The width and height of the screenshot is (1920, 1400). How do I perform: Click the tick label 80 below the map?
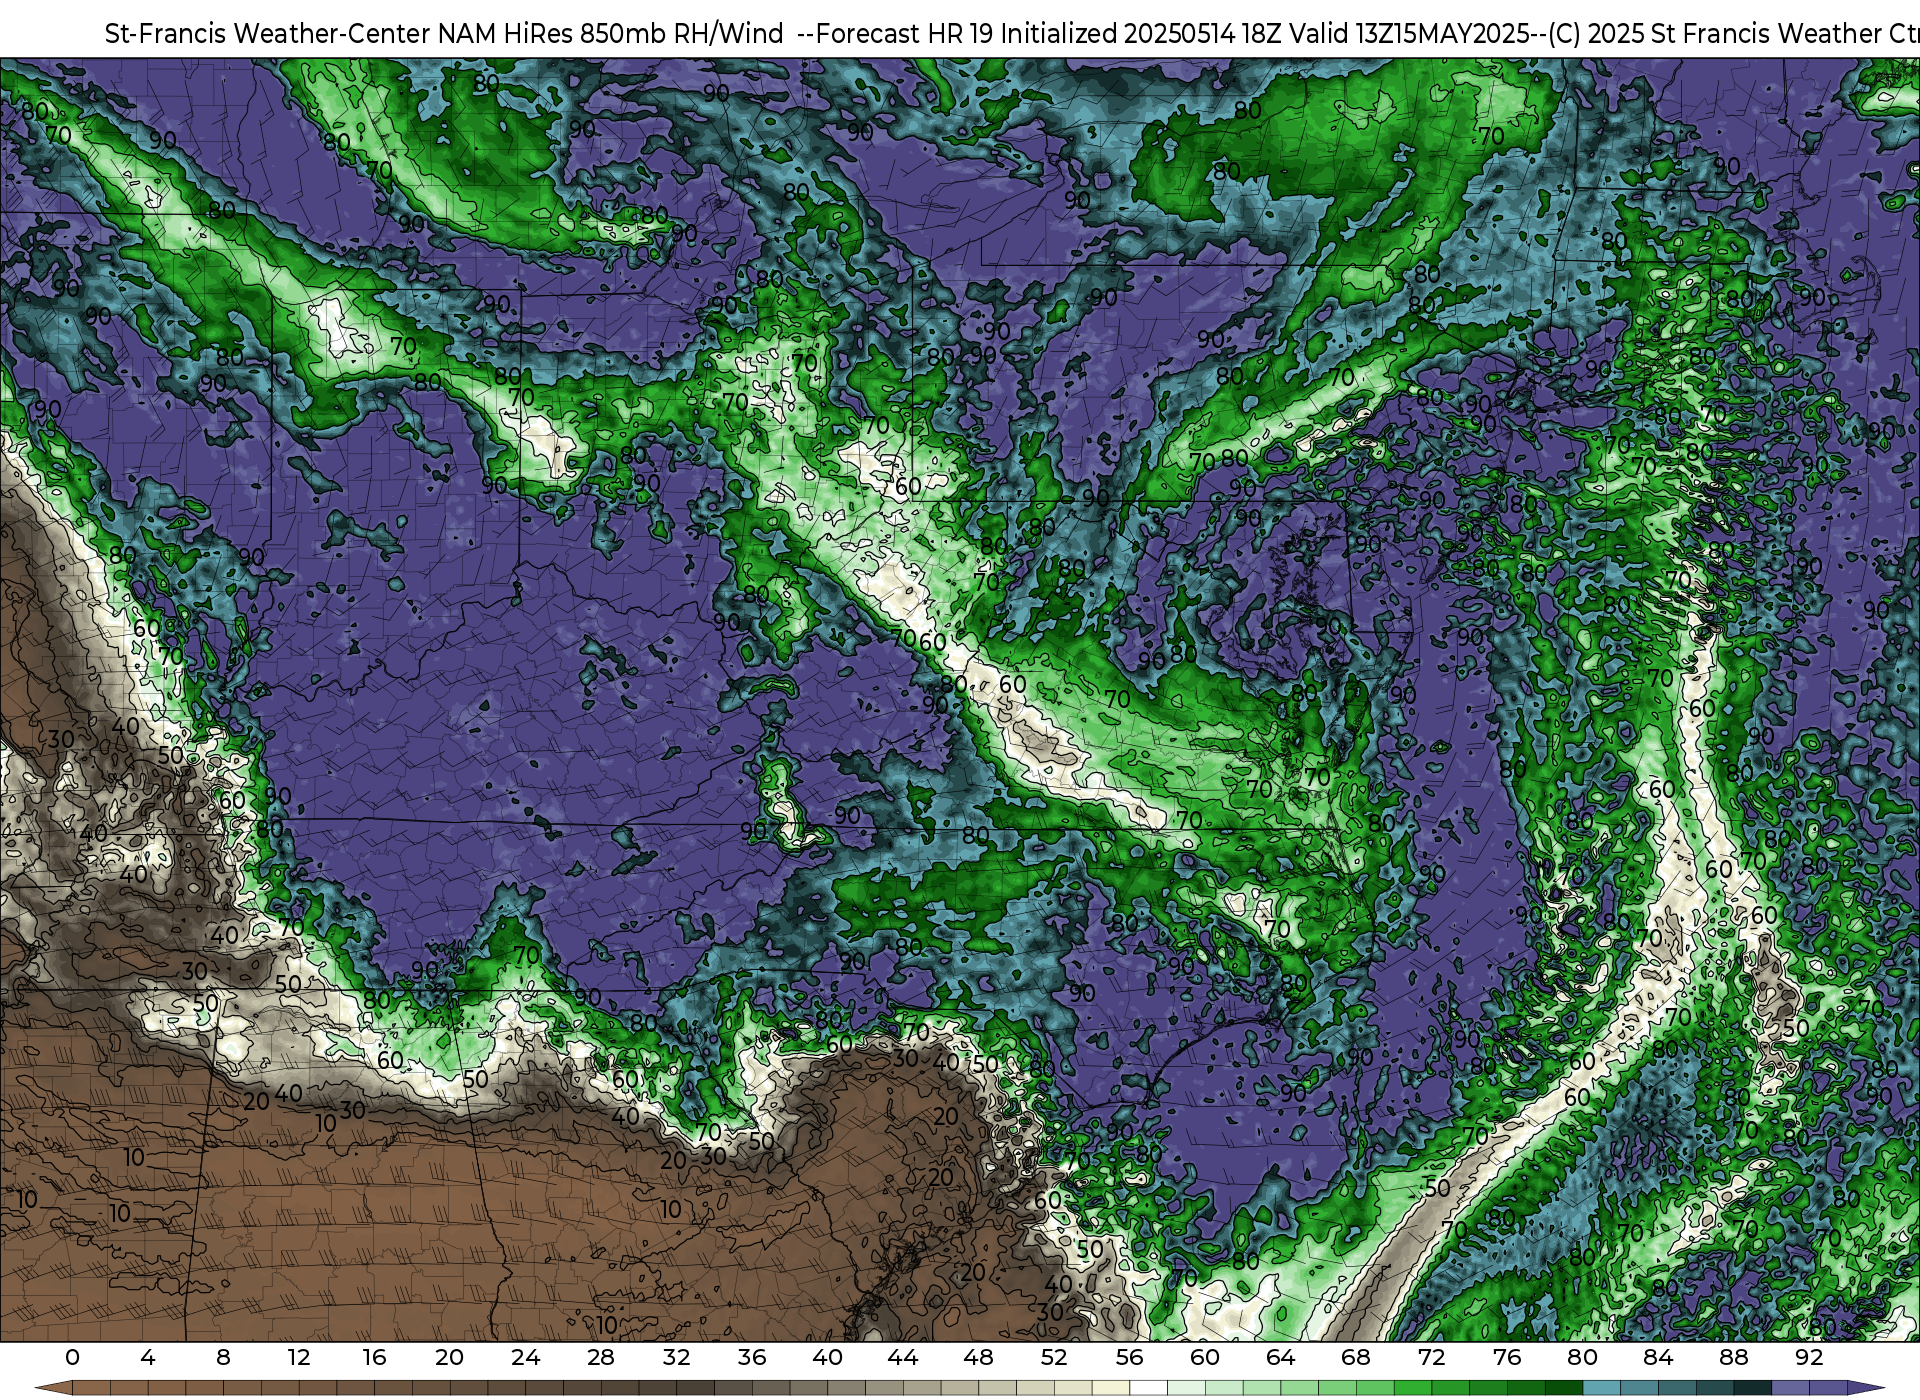point(1582,1357)
